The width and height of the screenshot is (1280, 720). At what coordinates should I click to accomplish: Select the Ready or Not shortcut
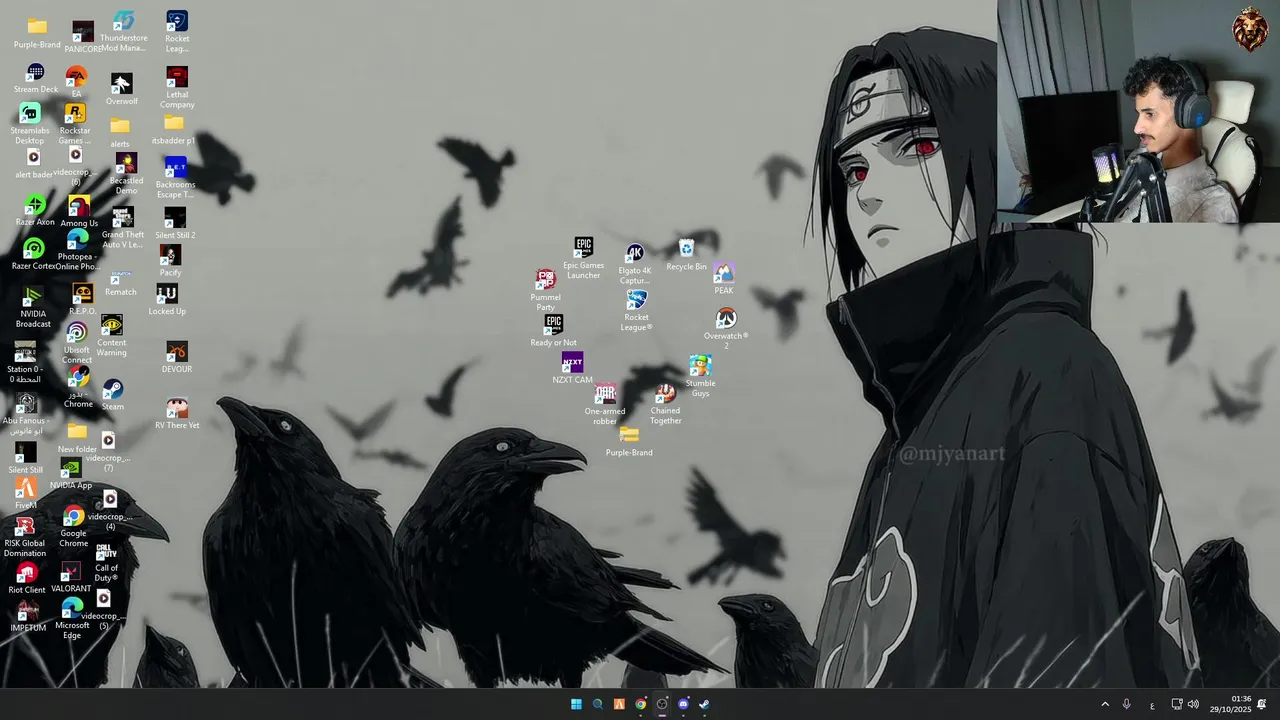[553, 331]
